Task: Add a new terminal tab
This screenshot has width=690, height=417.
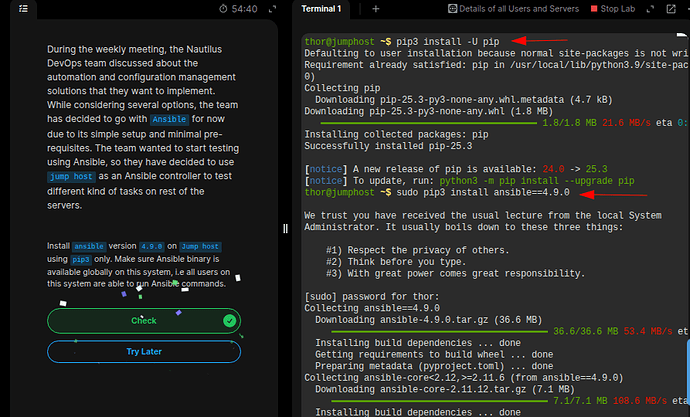Action: point(375,9)
